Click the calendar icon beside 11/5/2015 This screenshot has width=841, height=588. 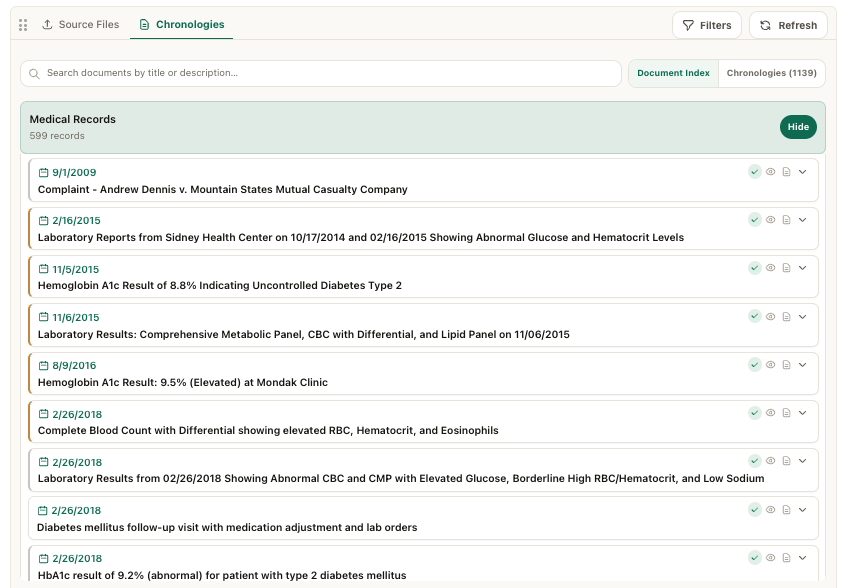click(43, 269)
